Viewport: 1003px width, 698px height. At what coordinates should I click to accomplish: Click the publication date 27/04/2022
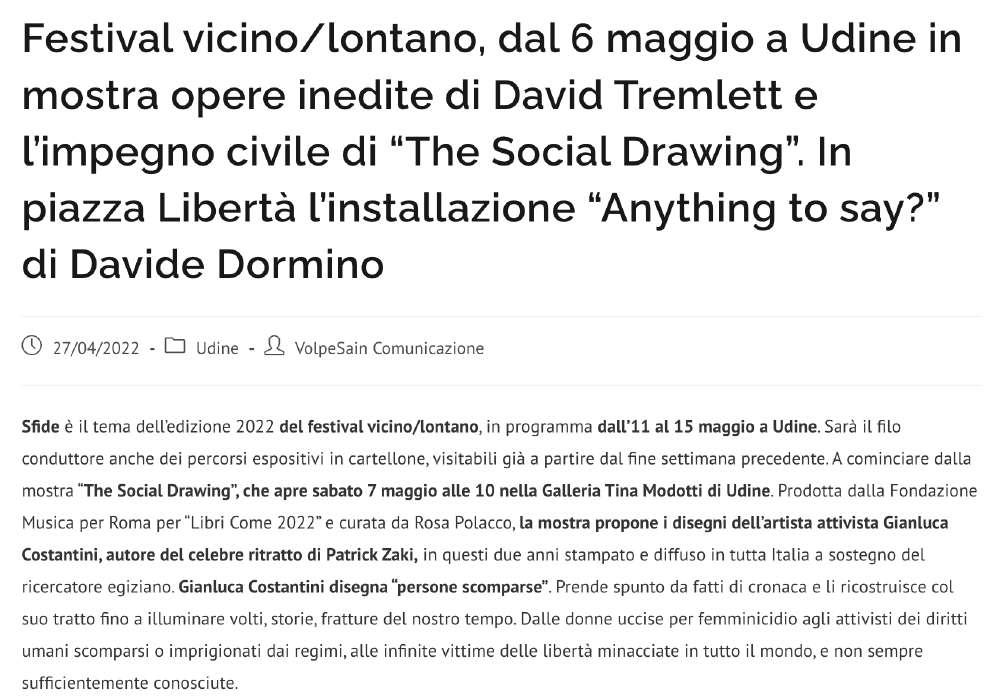pyautogui.click(x=96, y=348)
